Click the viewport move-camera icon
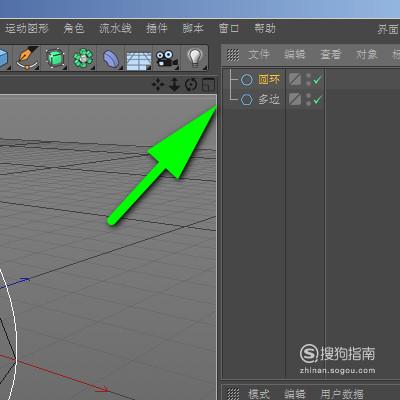Image resolution: width=400 pixels, height=400 pixels. pyautogui.click(x=158, y=85)
